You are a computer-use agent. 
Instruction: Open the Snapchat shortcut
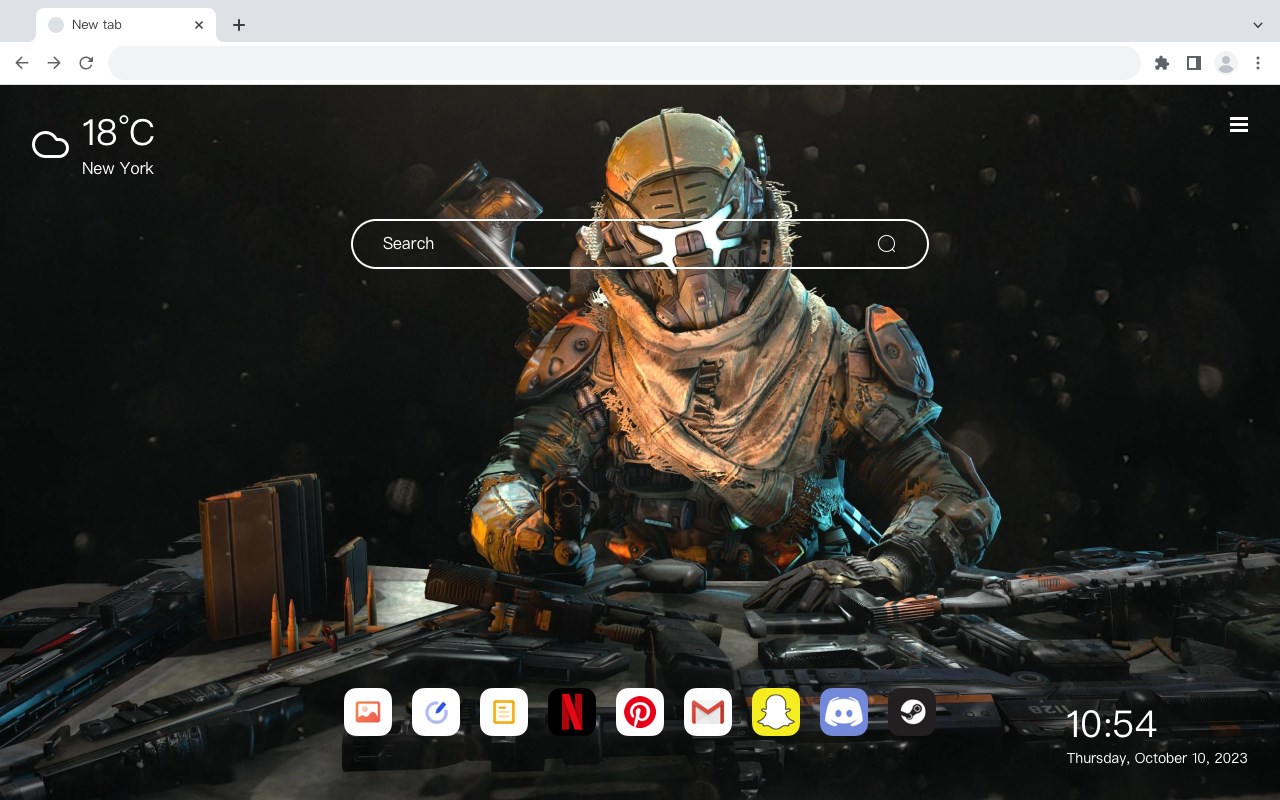(x=776, y=712)
